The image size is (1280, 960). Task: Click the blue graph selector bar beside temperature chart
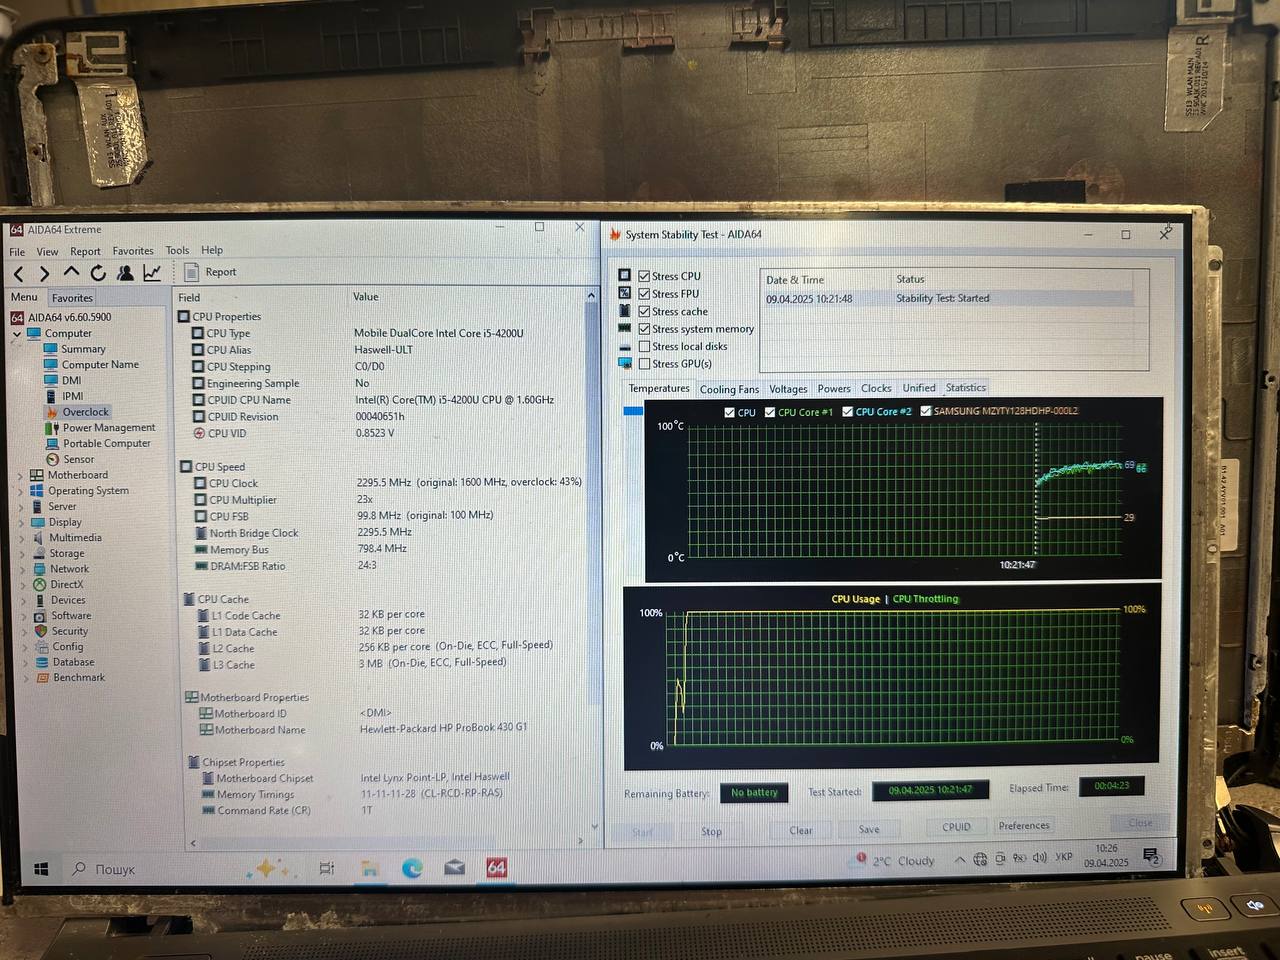tap(633, 411)
